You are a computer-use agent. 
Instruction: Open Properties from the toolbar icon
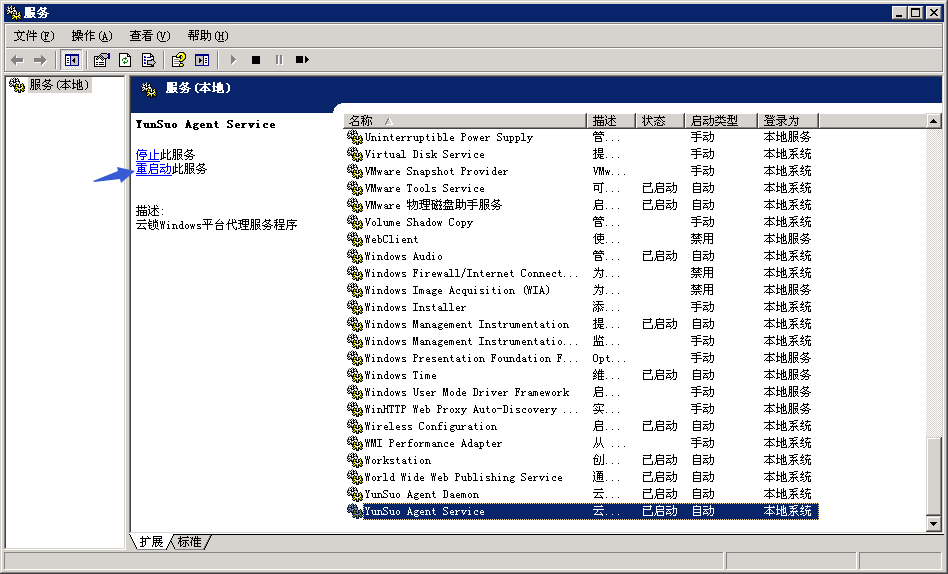[101, 60]
